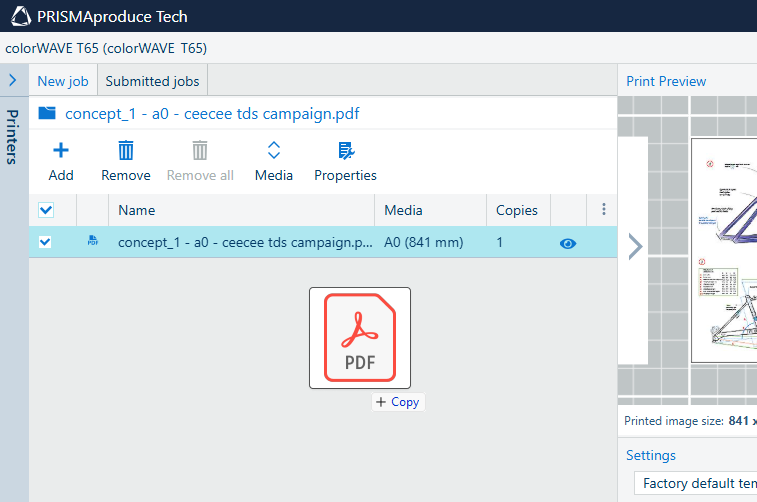Screen dimensions: 757x502
Task: Uncheck the concept_1 file row checkbox
Action: 45,242
